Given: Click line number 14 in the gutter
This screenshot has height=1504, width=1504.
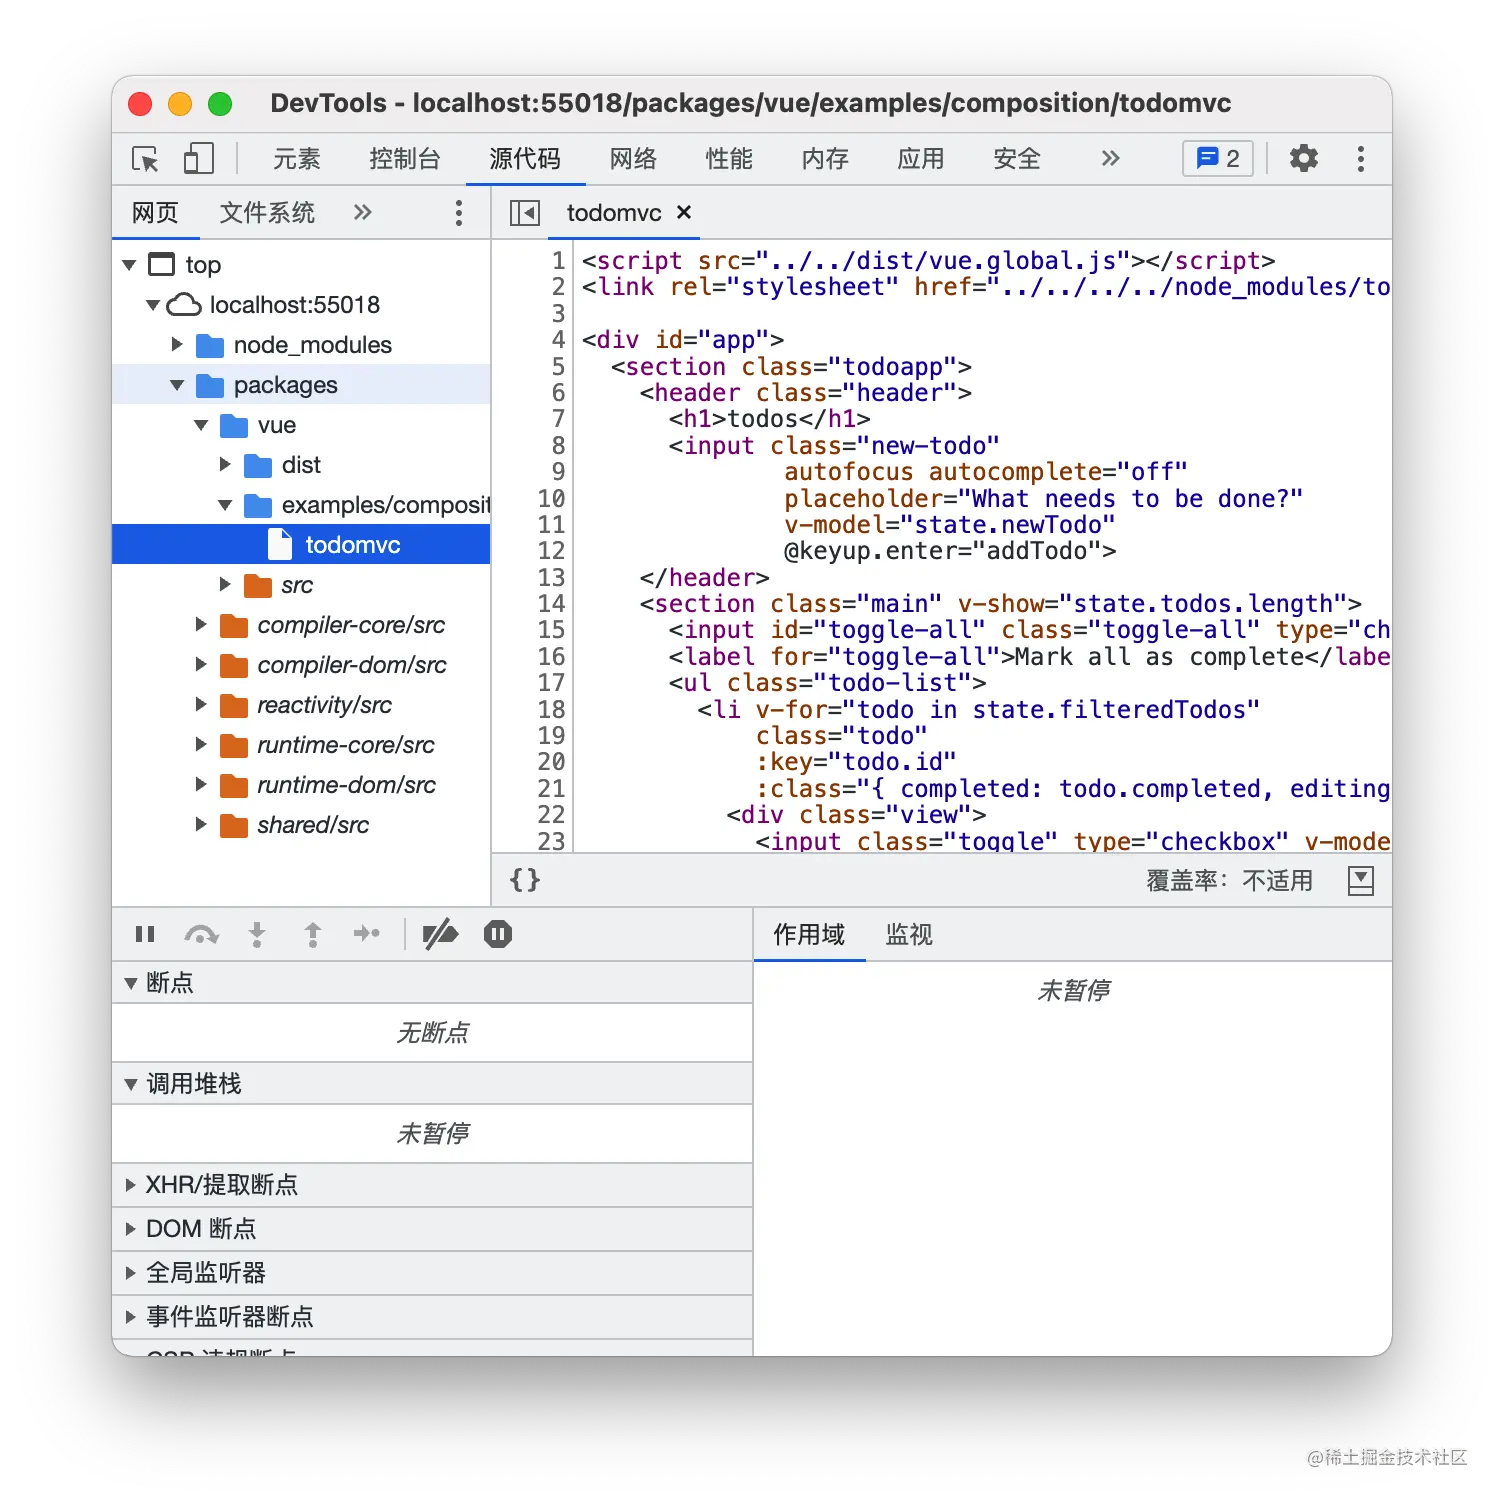Looking at the screenshot, I should tap(551, 604).
